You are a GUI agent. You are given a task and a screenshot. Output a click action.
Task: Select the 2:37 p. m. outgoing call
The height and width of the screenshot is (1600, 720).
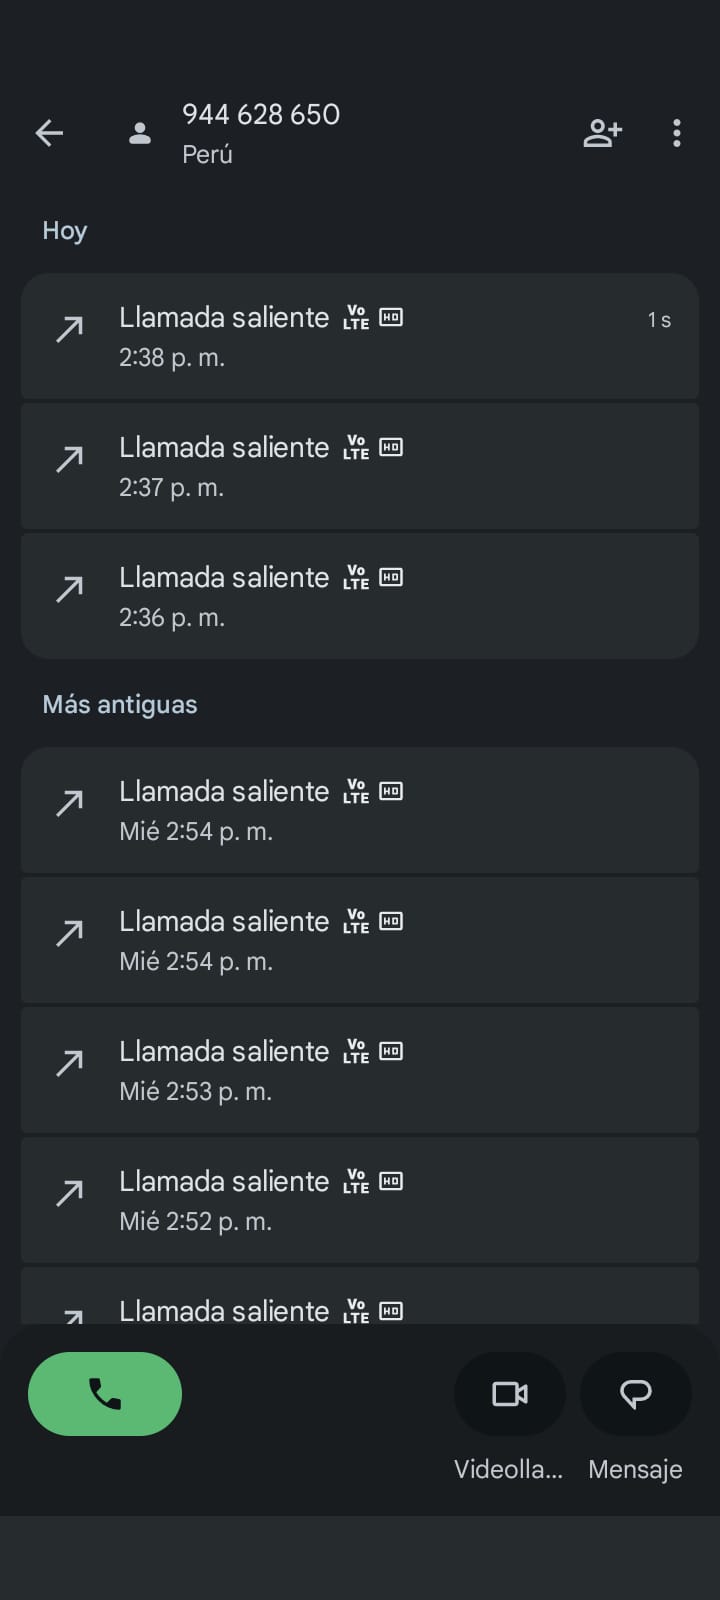click(x=360, y=466)
